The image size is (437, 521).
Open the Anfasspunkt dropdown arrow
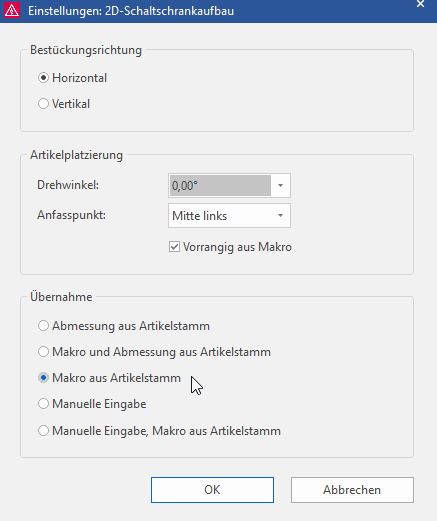pos(280,216)
